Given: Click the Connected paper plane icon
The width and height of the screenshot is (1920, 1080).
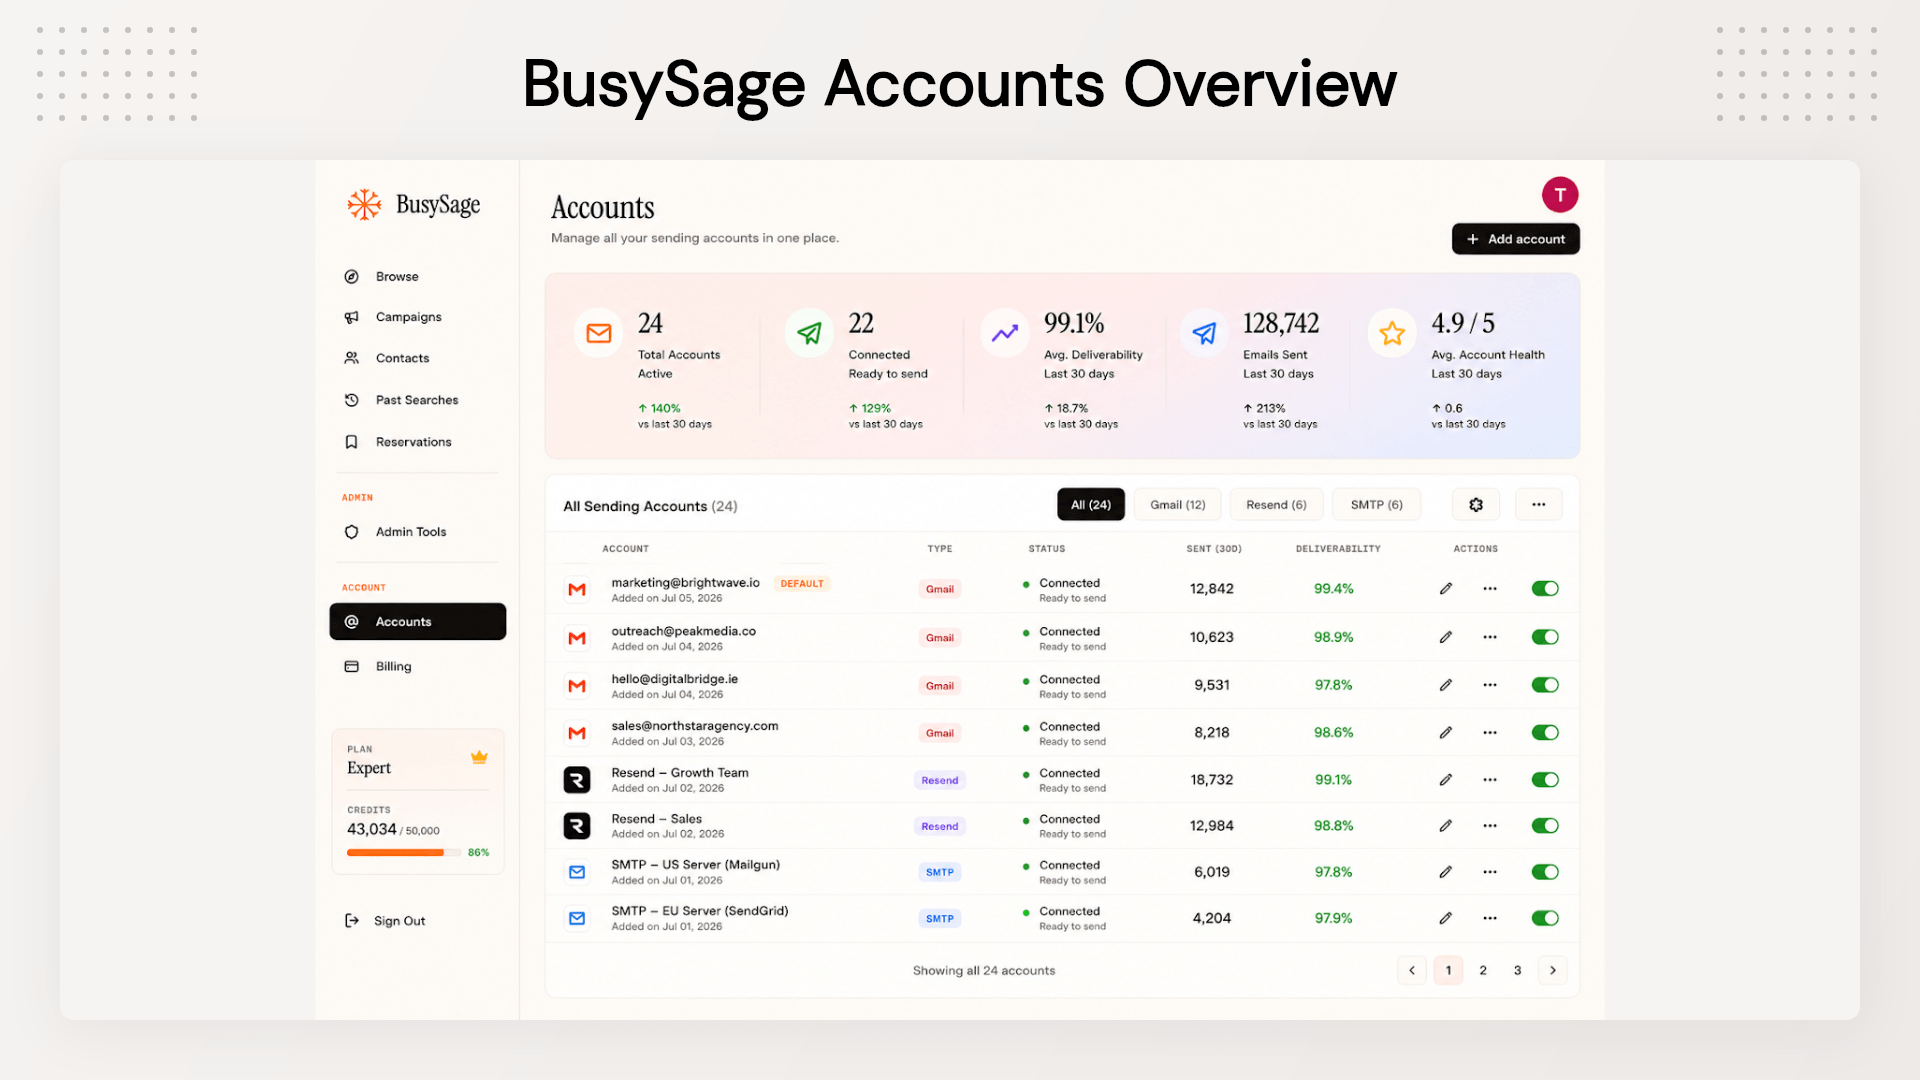Looking at the screenshot, I should click(x=809, y=333).
